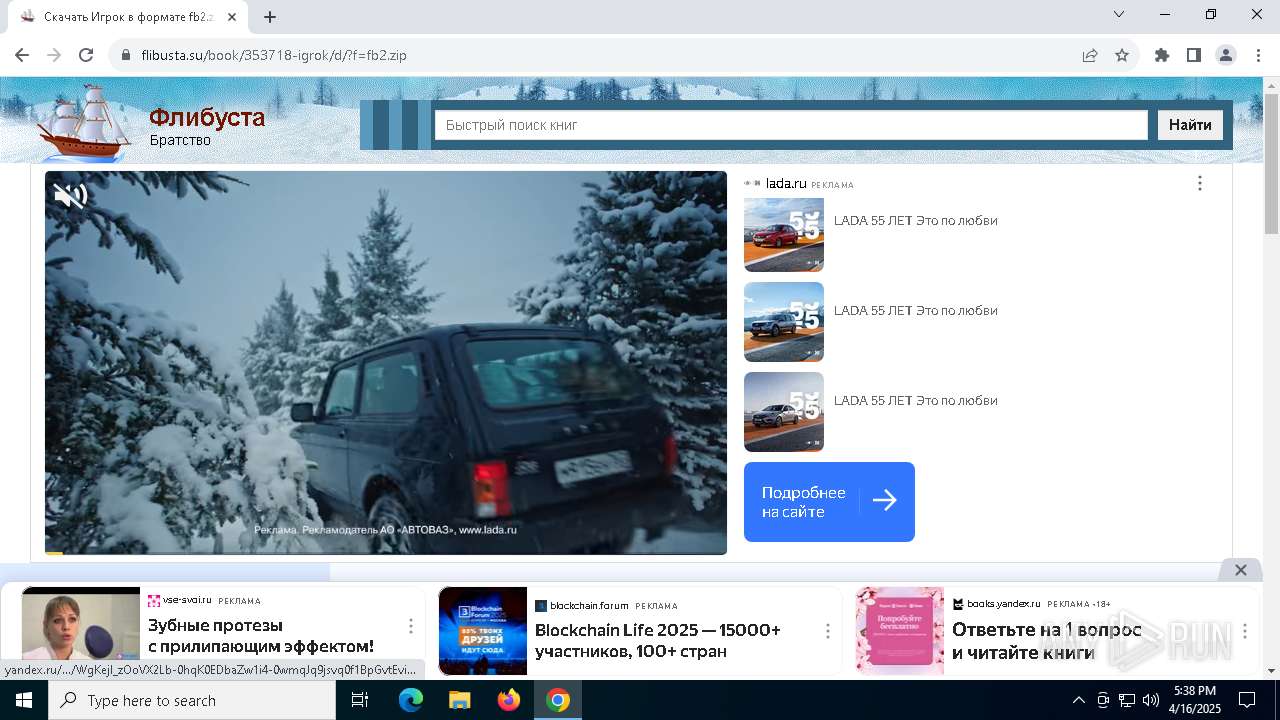
Task: Open the network tray icon
Action: [x=1127, y=700]
